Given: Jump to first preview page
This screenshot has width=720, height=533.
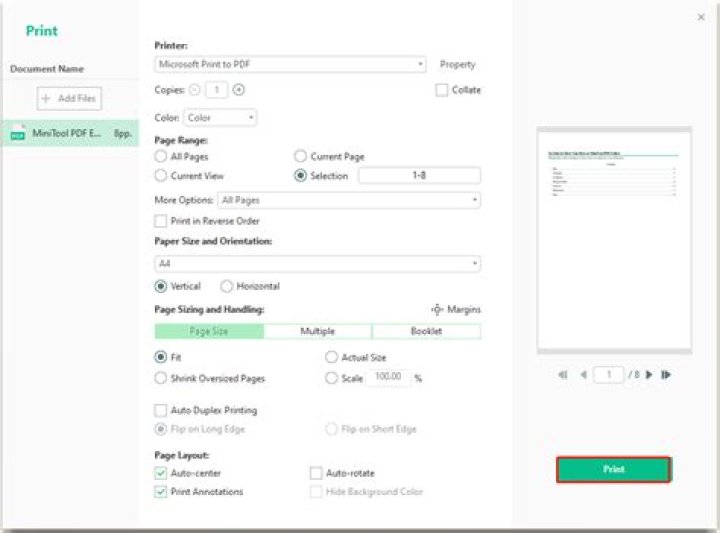Looking at the screenshot, I should 562,375.
